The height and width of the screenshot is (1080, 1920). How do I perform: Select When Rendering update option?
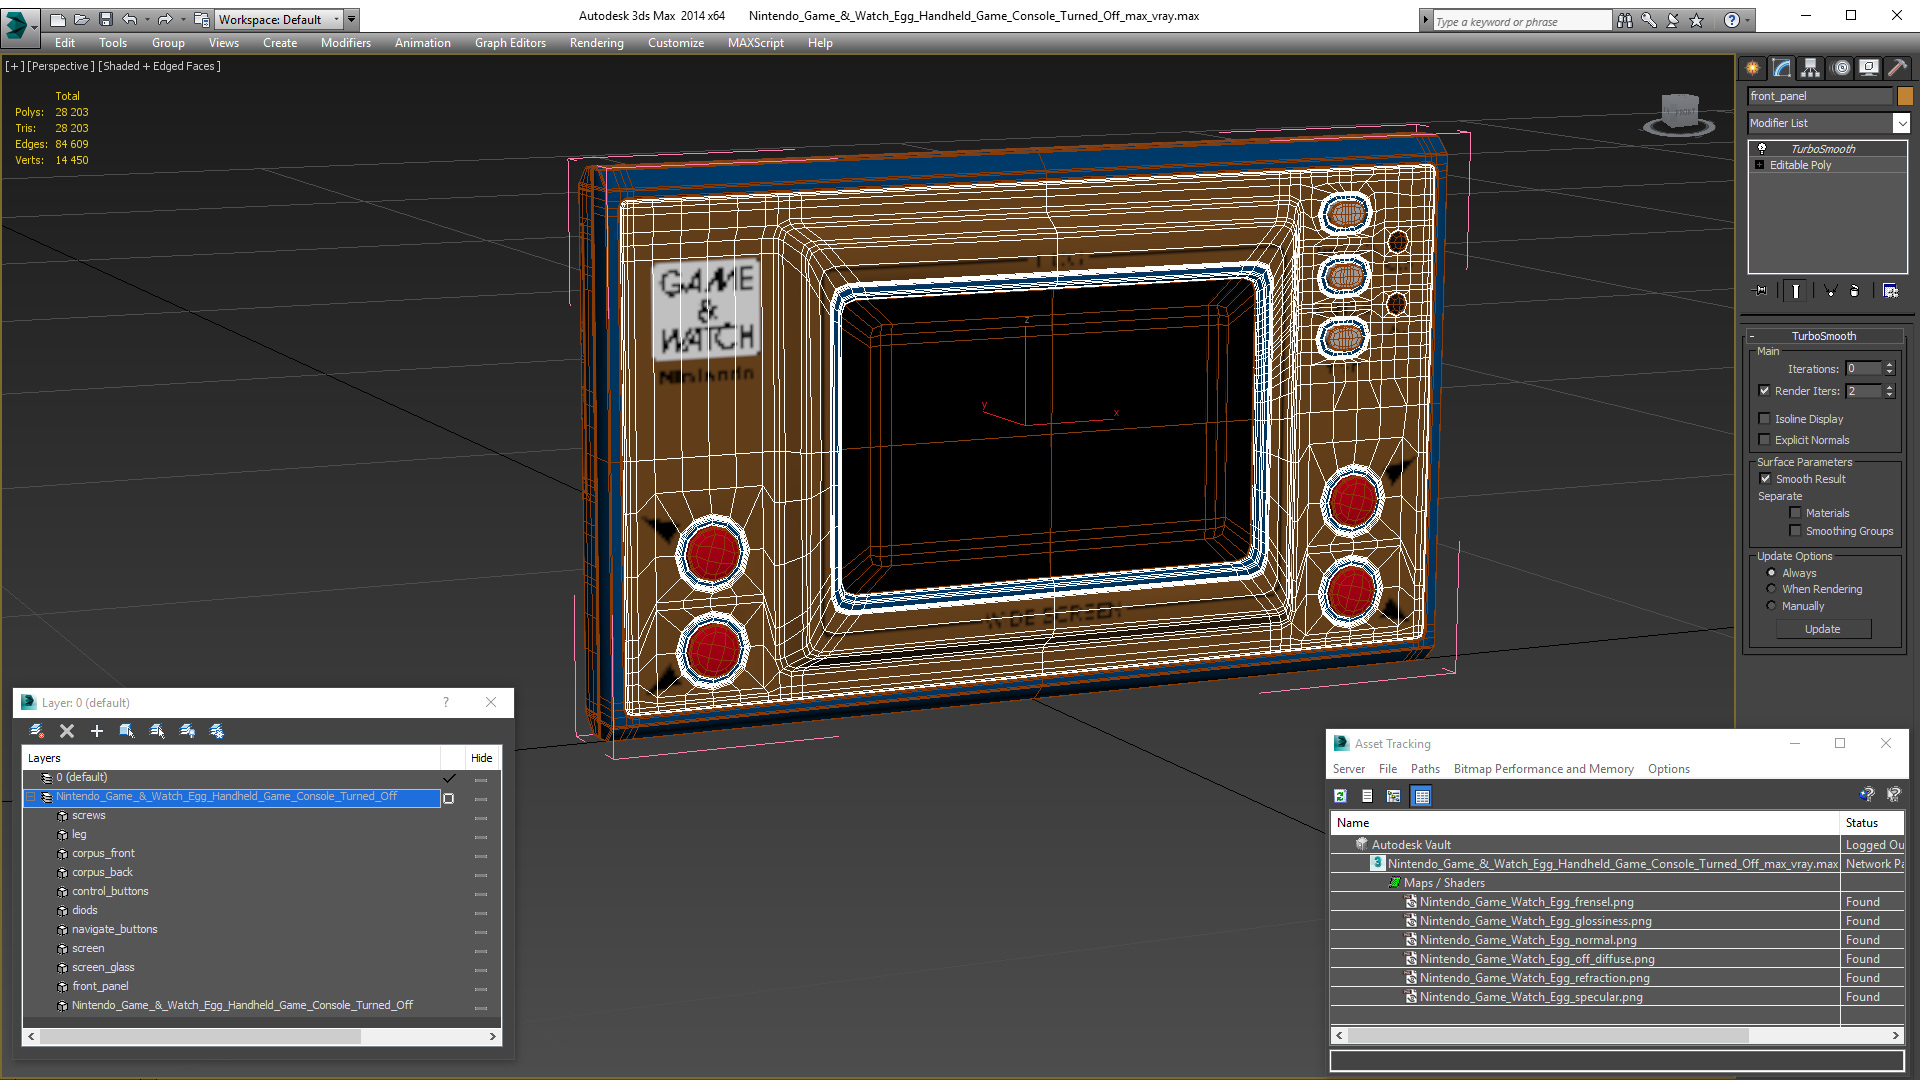coord(1771,589)
